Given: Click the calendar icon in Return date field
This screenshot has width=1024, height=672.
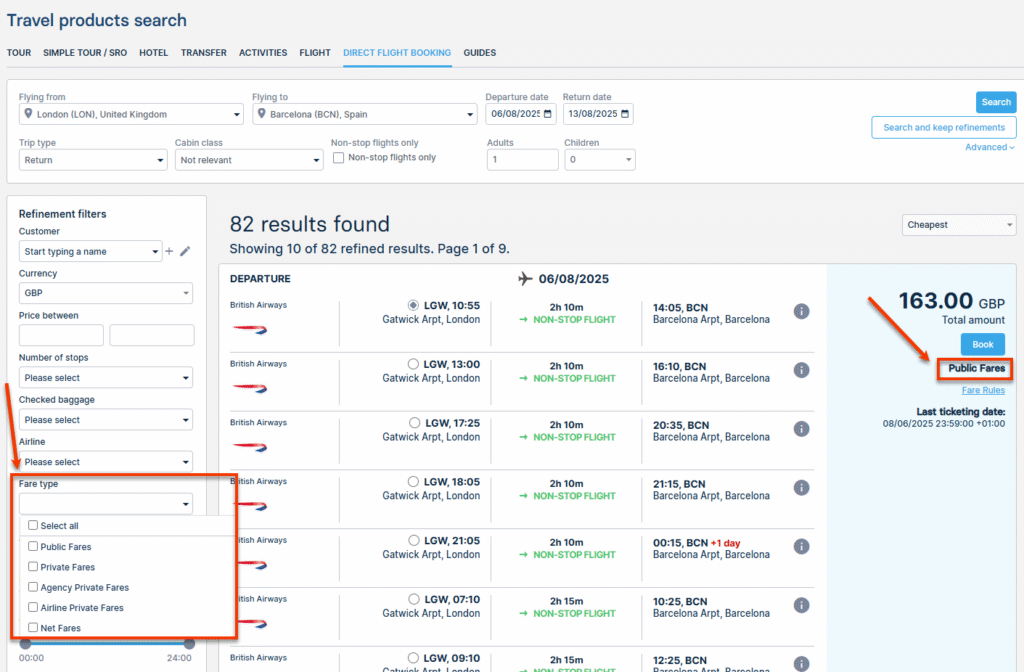Looking at the screenshot, I should [626, 114].
